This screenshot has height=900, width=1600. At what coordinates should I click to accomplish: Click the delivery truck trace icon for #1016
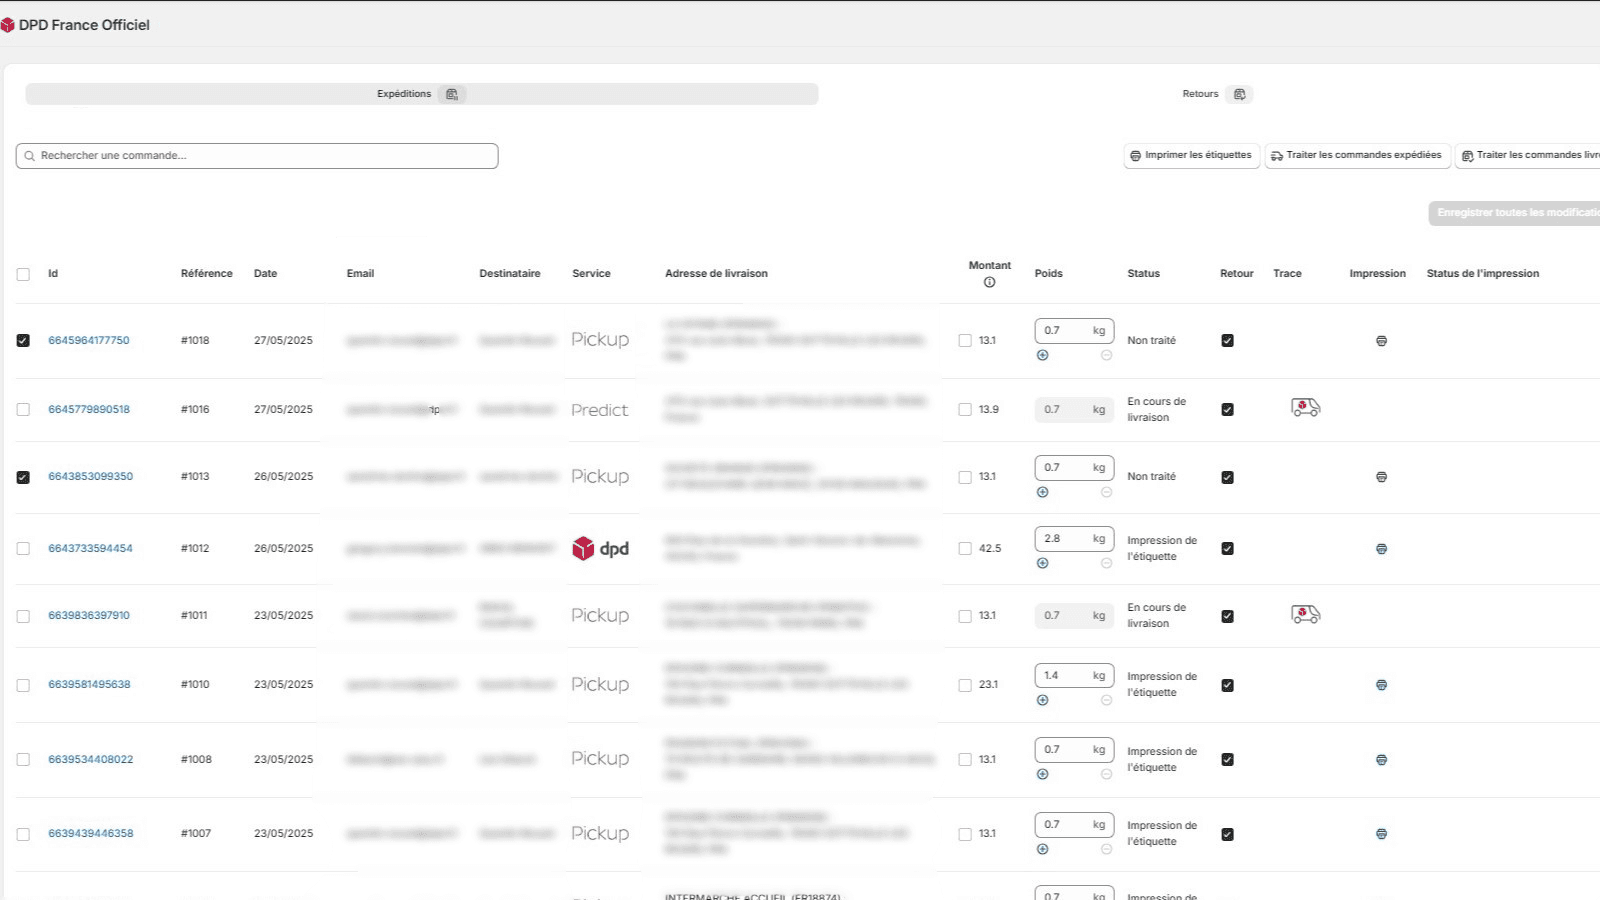pos(1305,407)
